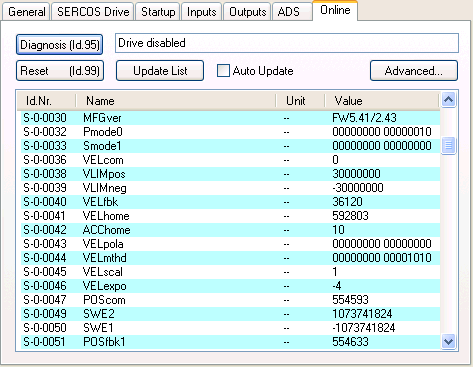Click the value 554593
This screenshot has width=473, height=367.
[x=350, y=300]
